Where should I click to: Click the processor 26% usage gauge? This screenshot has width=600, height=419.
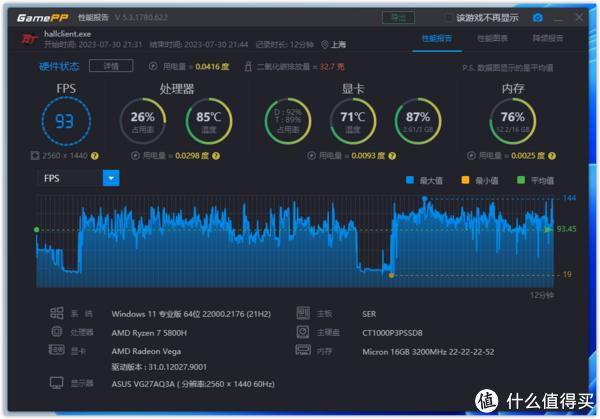(143, 121)
